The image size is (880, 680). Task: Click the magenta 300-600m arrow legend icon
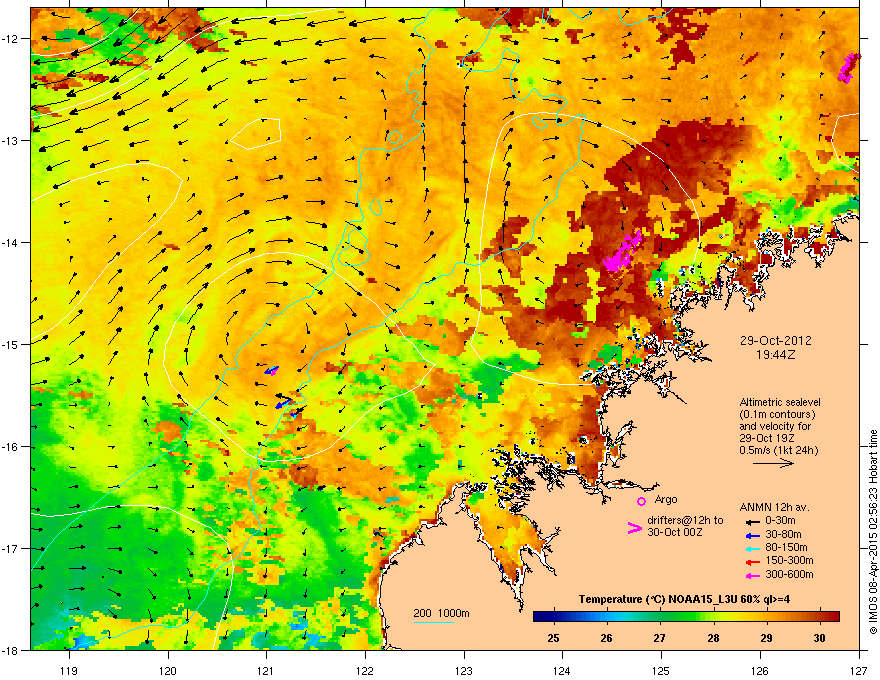753,575
